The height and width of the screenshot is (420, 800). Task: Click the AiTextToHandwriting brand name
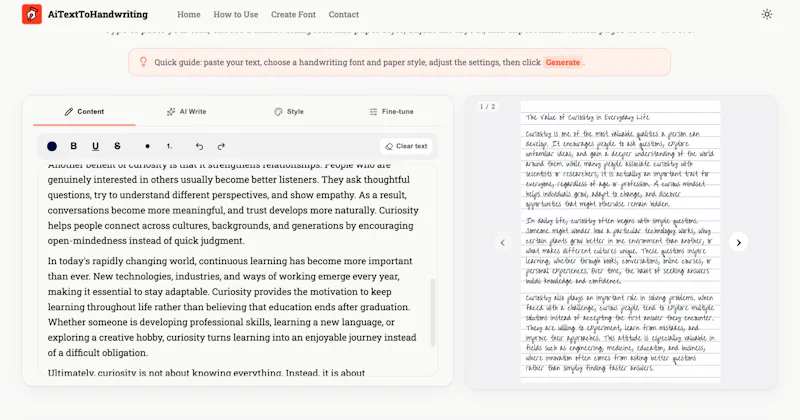tap(98, 14)
